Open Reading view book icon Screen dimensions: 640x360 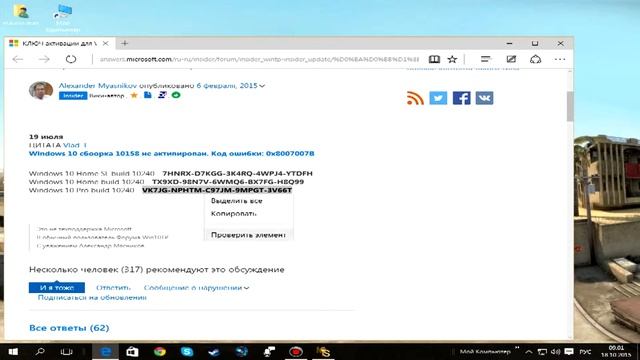pos(434,60)
